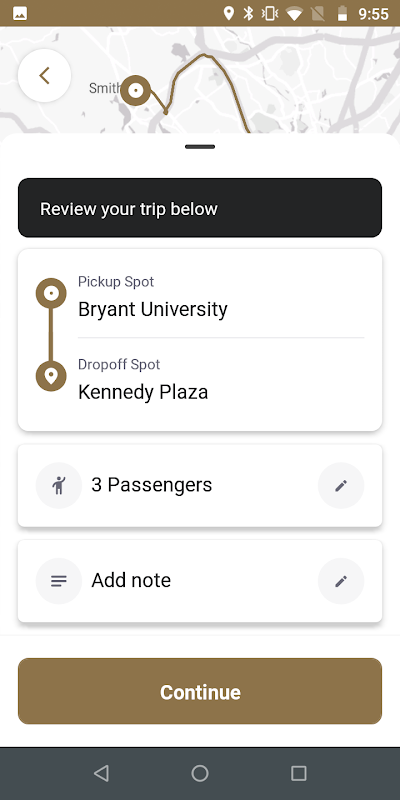The height and width of the screenshot is (800, 400).
Task: Click the pickup marker on map
Action: pos(135,91)
